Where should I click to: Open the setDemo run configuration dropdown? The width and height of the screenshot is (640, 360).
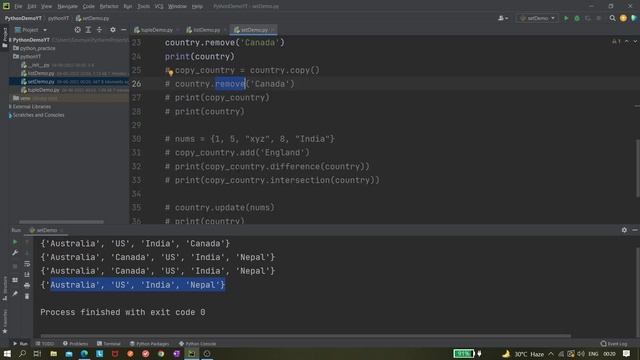(x=537, y=18)
